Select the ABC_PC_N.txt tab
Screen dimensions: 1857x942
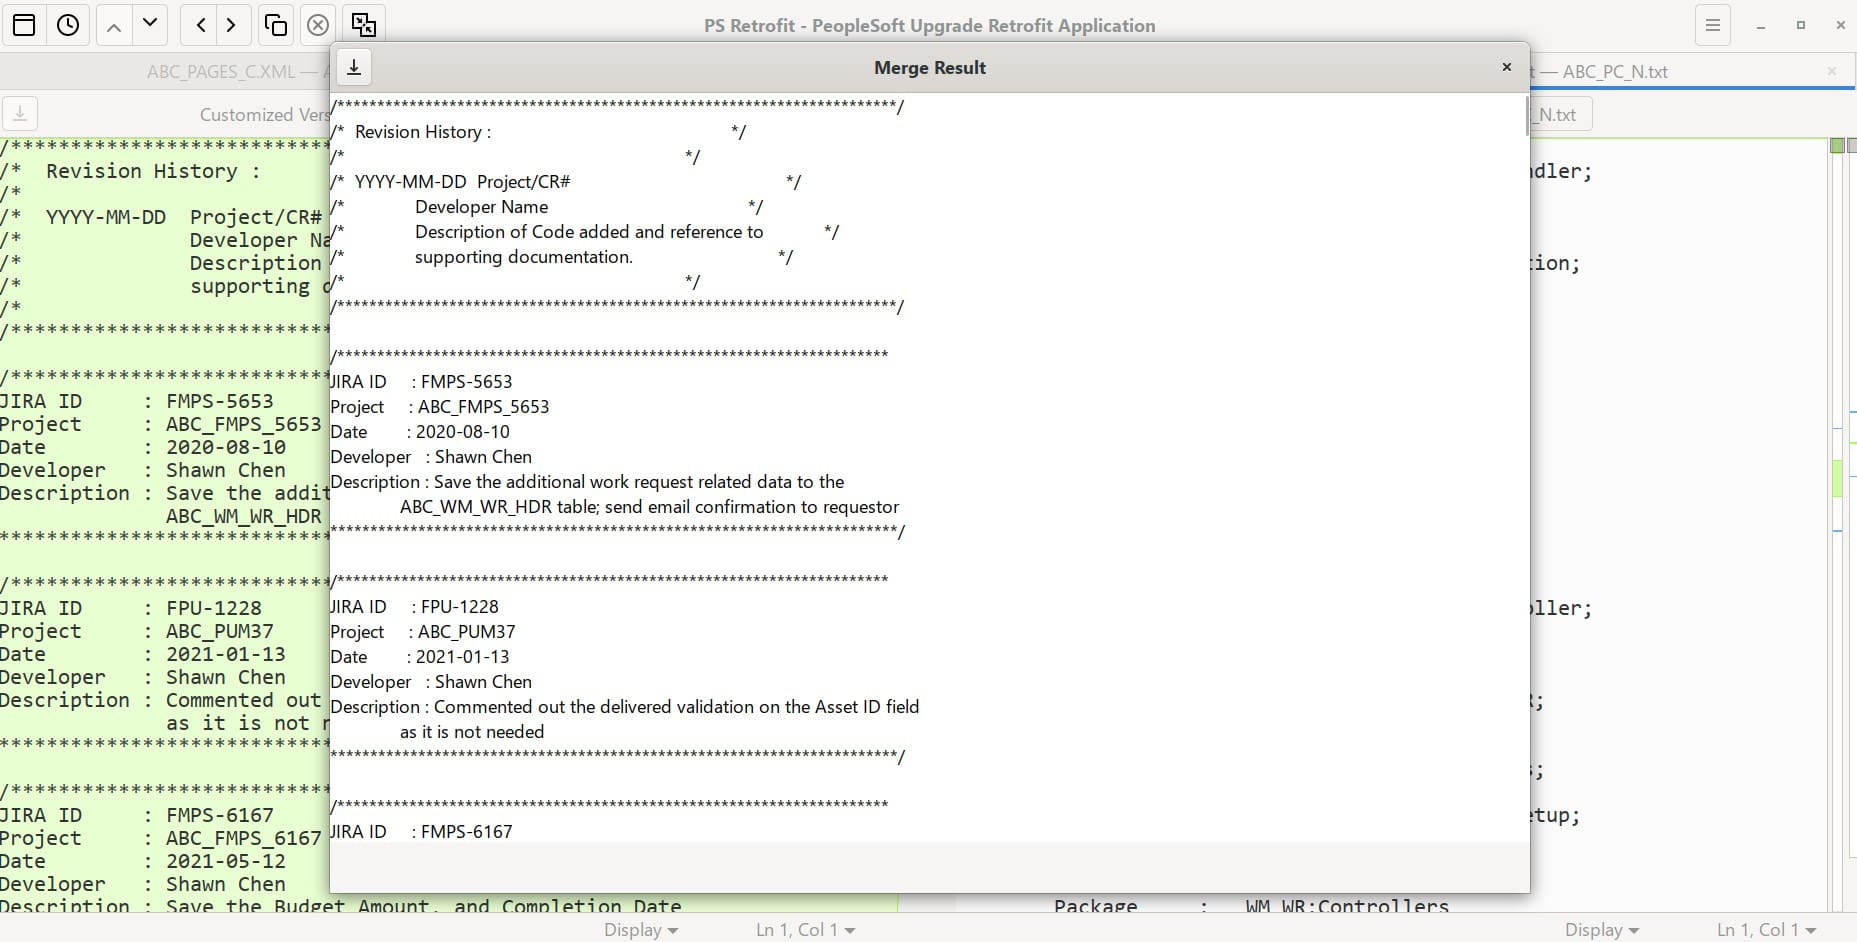(x=1614, y=72)
